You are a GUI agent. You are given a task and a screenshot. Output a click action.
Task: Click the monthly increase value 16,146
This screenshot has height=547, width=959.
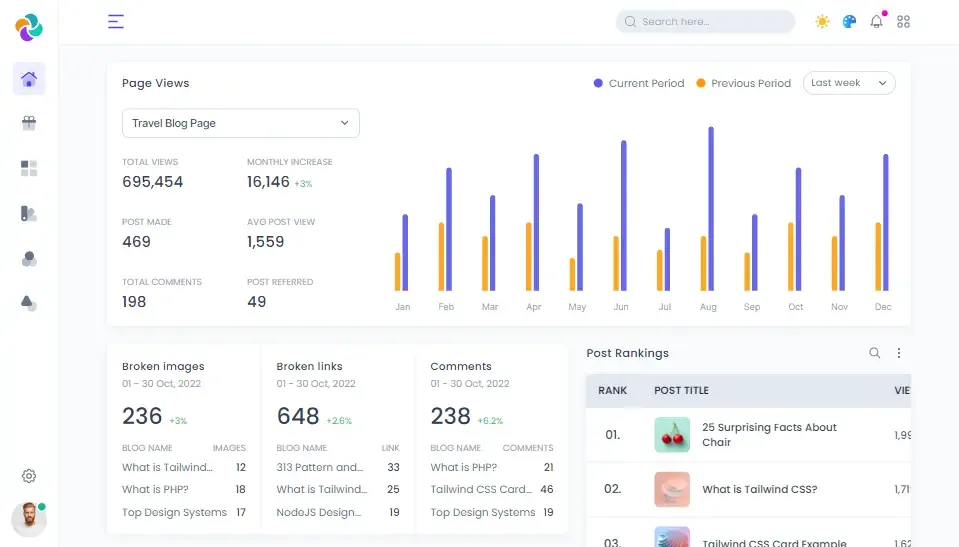click(268, 182)
